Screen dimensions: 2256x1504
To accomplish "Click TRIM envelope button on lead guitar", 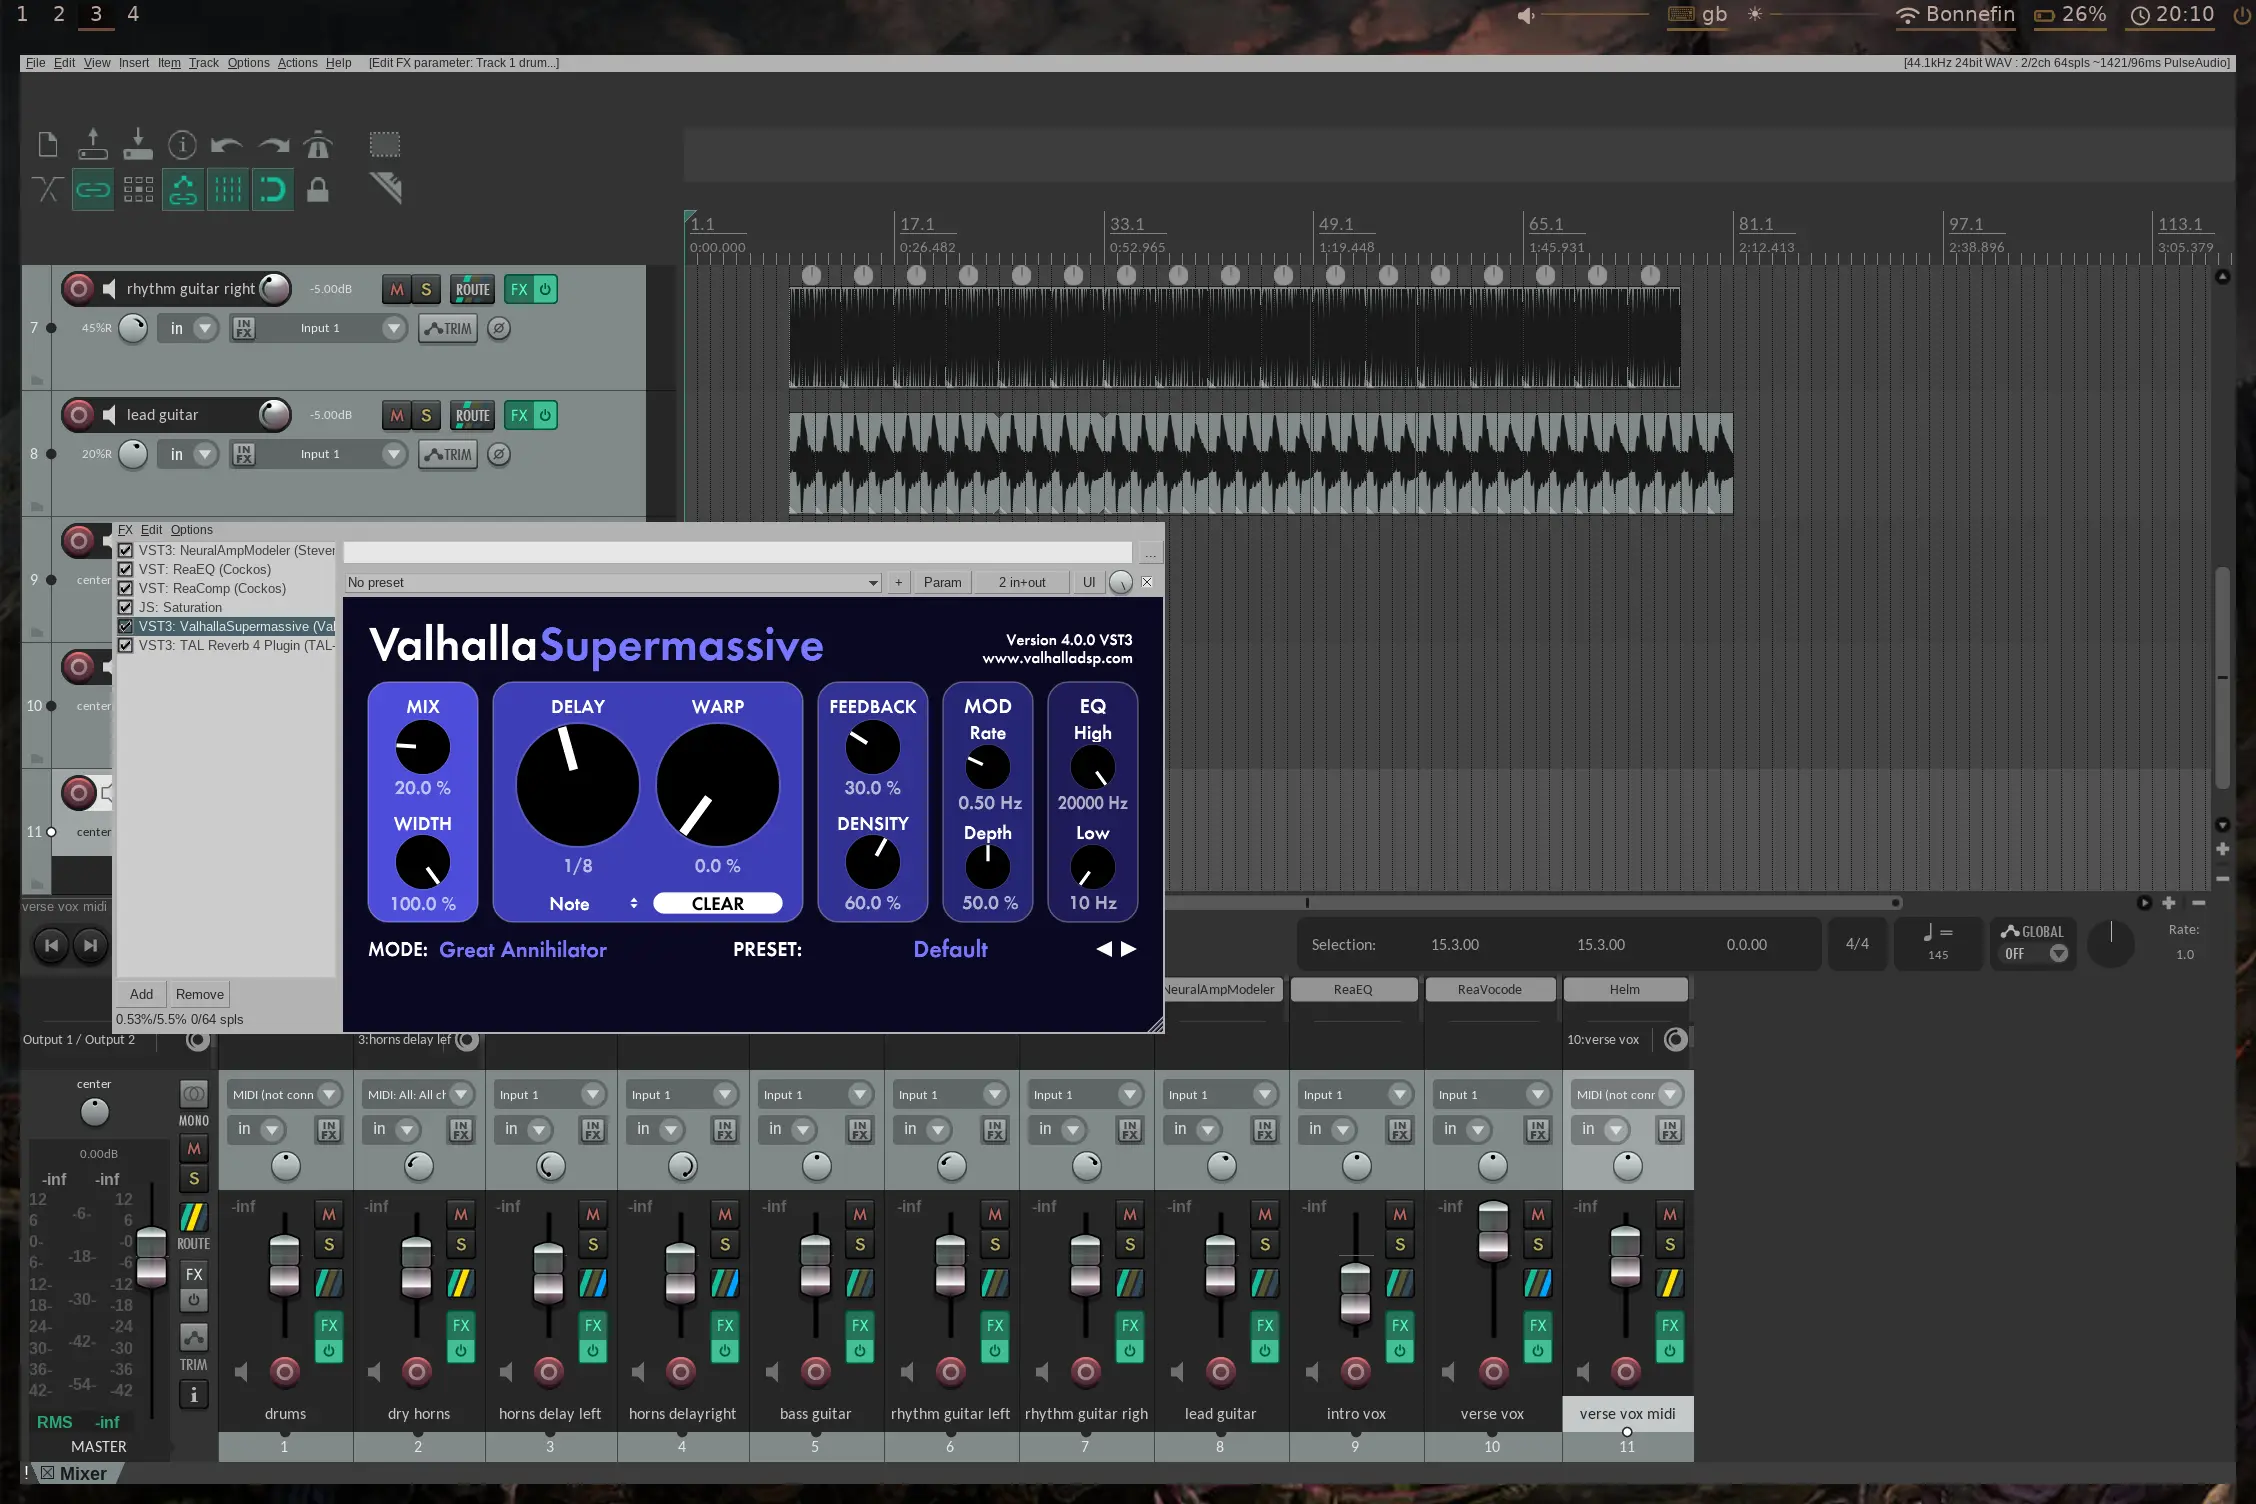I will [x=448, y=455].
